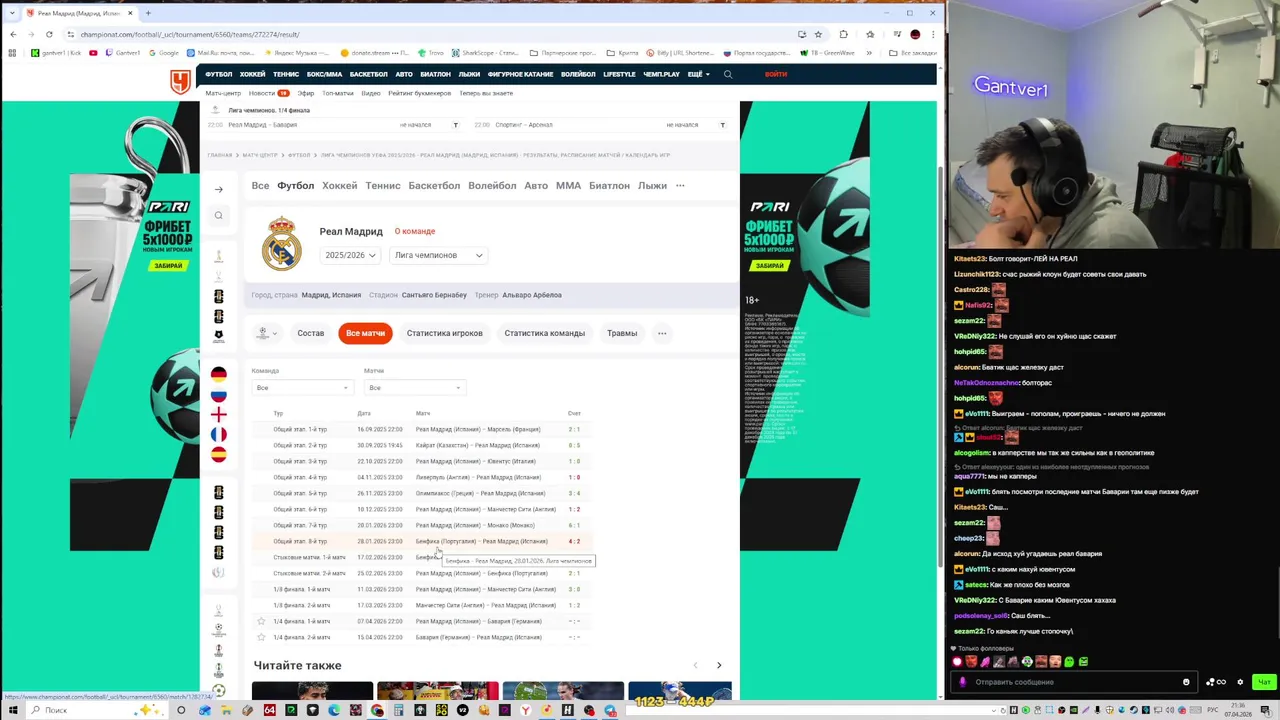Click Матч-центр link in subheader
Image resolution: width=1280 pixels, height=720 pixels.
224,93
